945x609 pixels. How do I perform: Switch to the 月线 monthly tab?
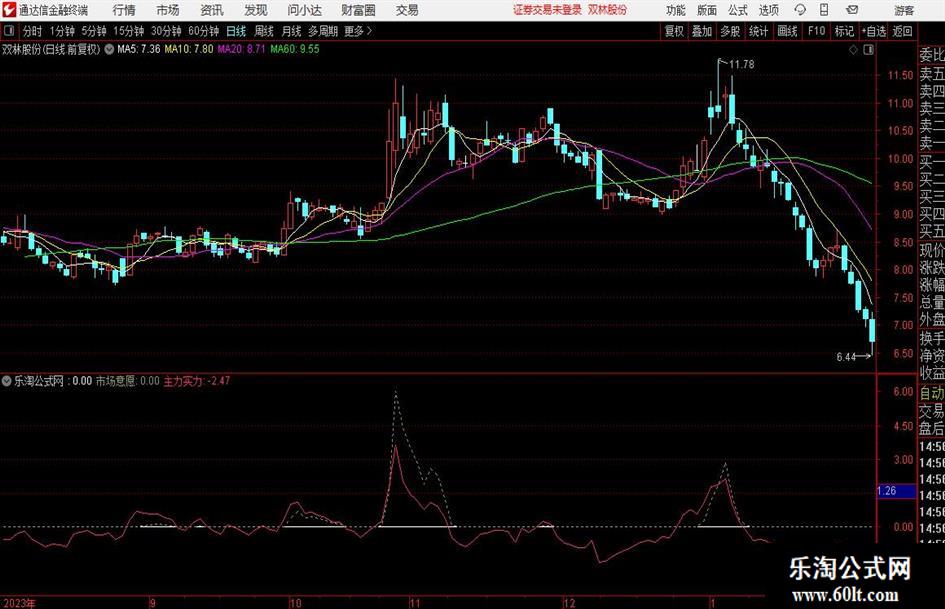[292, 31]
